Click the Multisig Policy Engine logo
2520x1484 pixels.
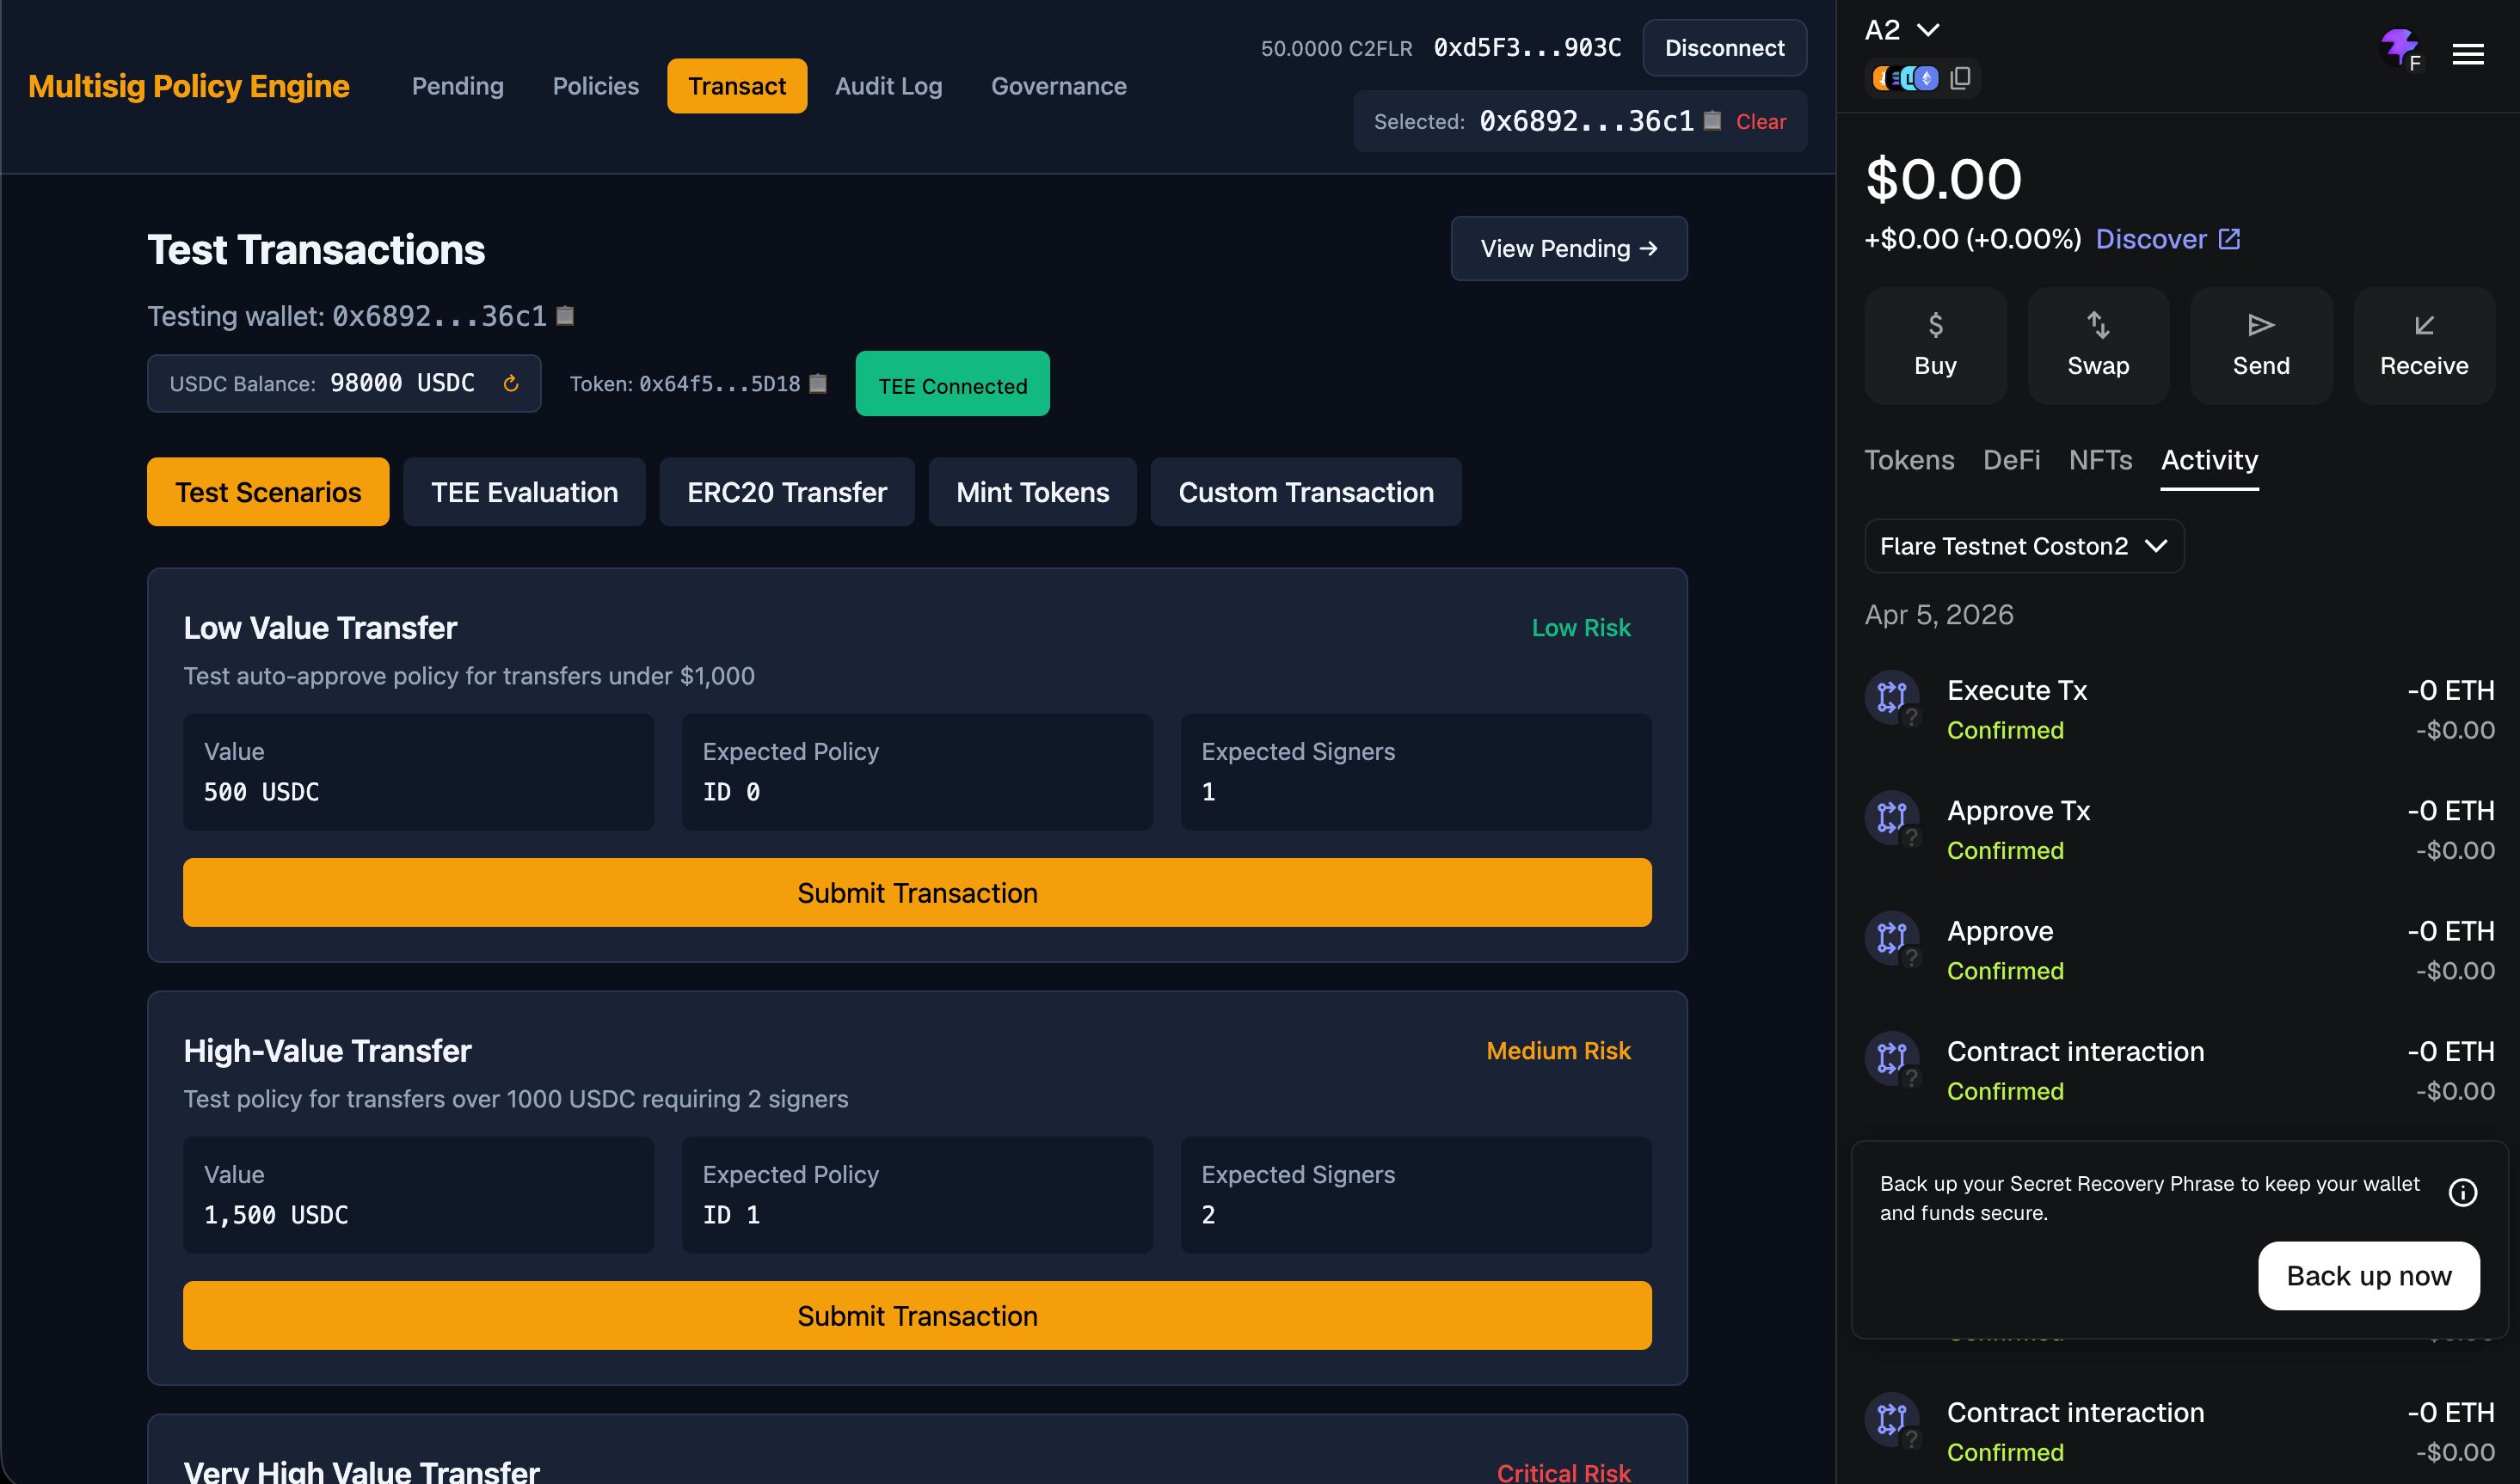click(x=189, y=86)
